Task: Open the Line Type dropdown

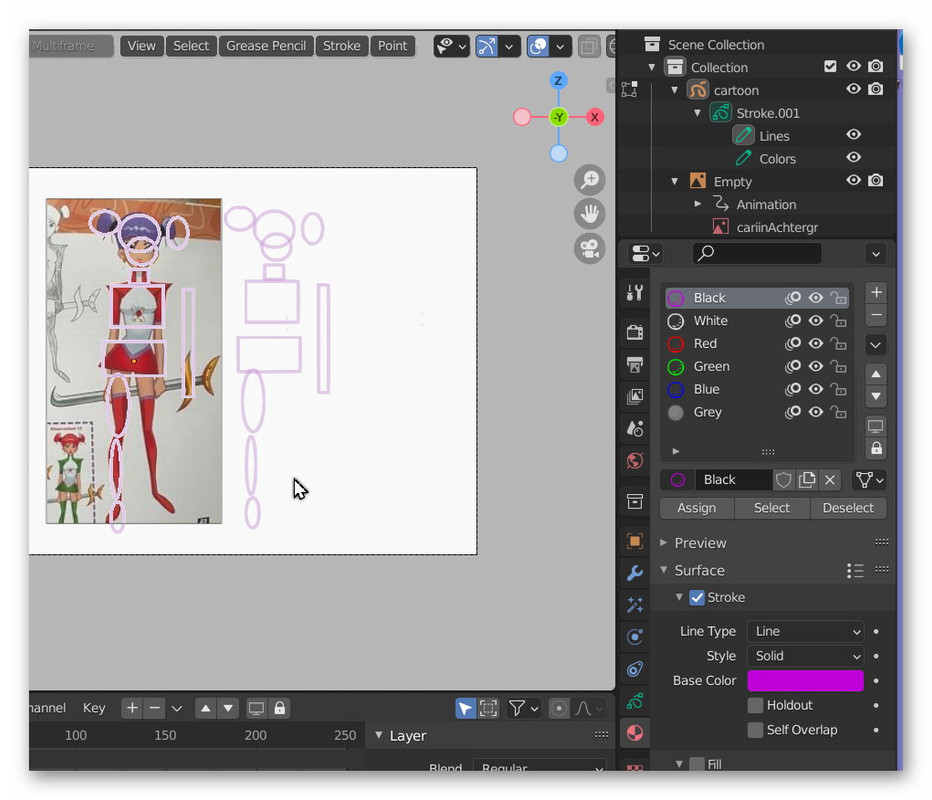Action: (805, 631)
